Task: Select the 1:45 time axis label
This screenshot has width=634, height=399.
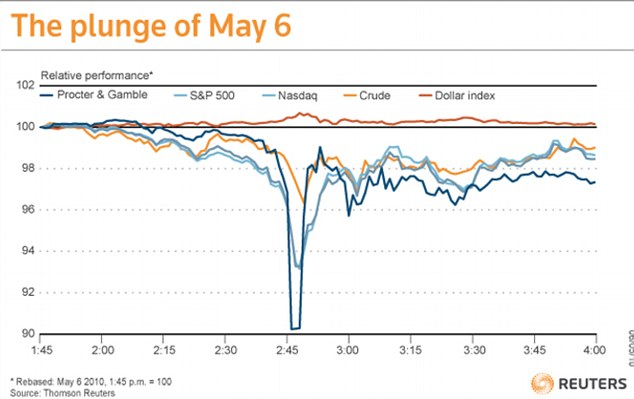Action: click(x=42, y=350)
